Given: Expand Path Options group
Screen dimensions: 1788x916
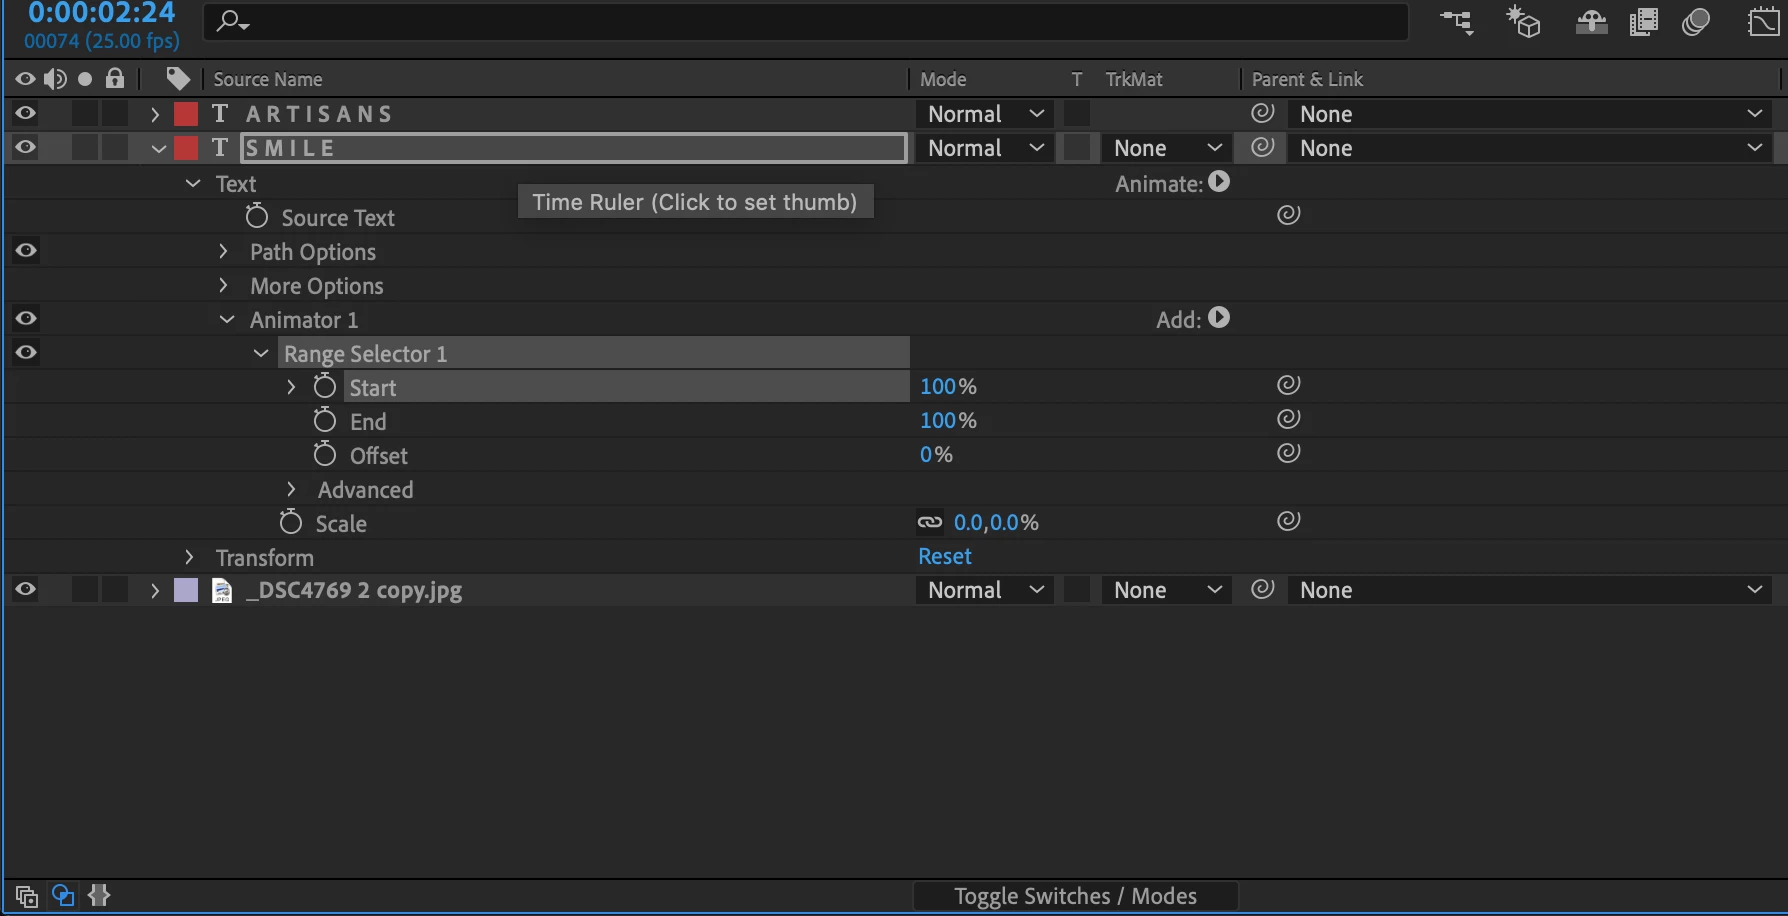Looking at the screenshot, I should coord(223,251).
